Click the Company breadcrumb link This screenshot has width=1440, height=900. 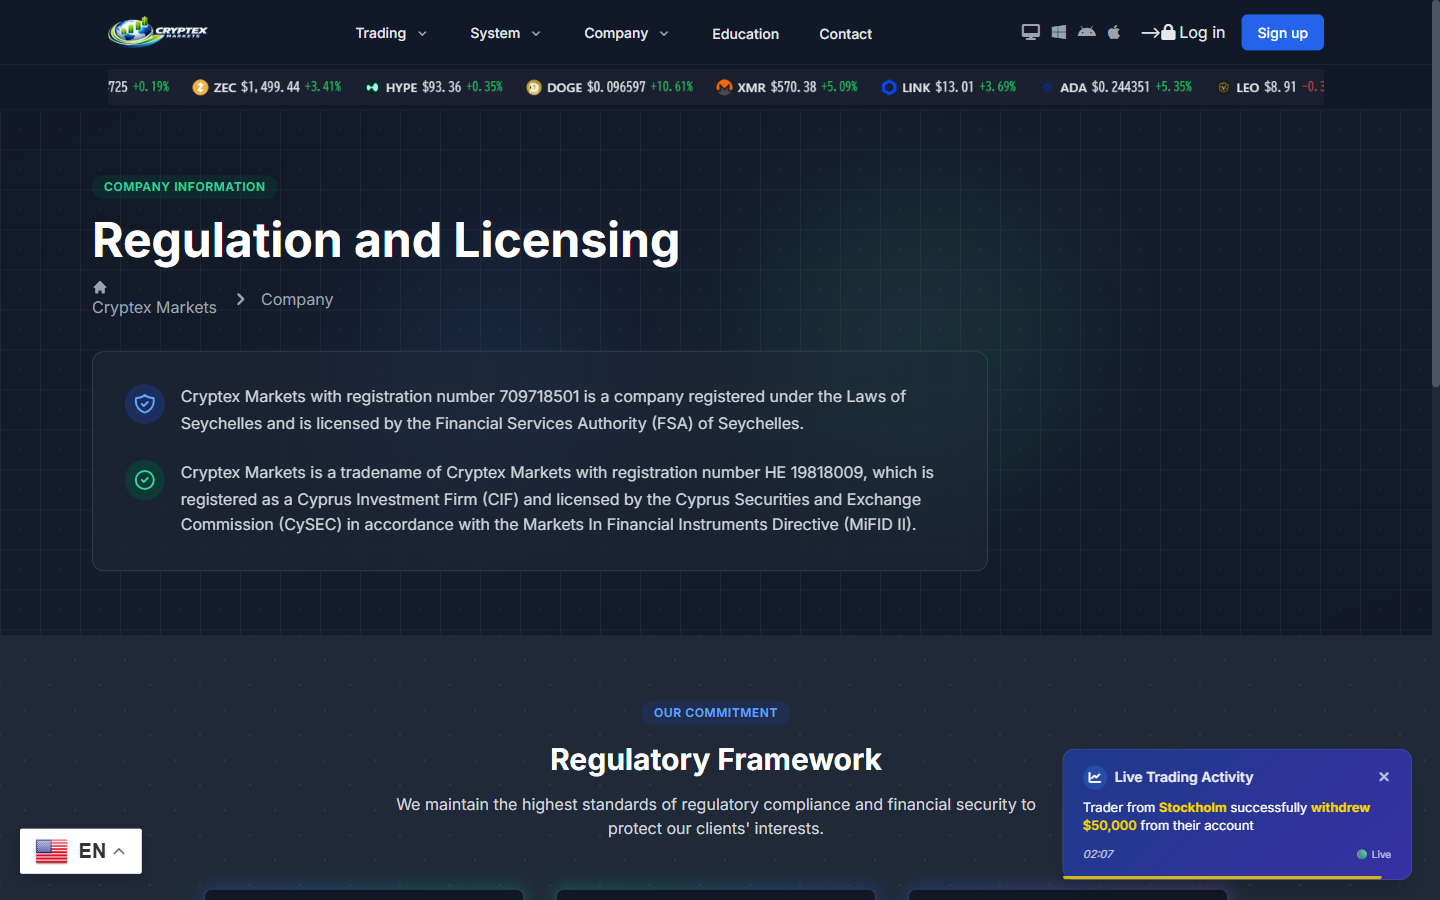[x=297, y=299]
